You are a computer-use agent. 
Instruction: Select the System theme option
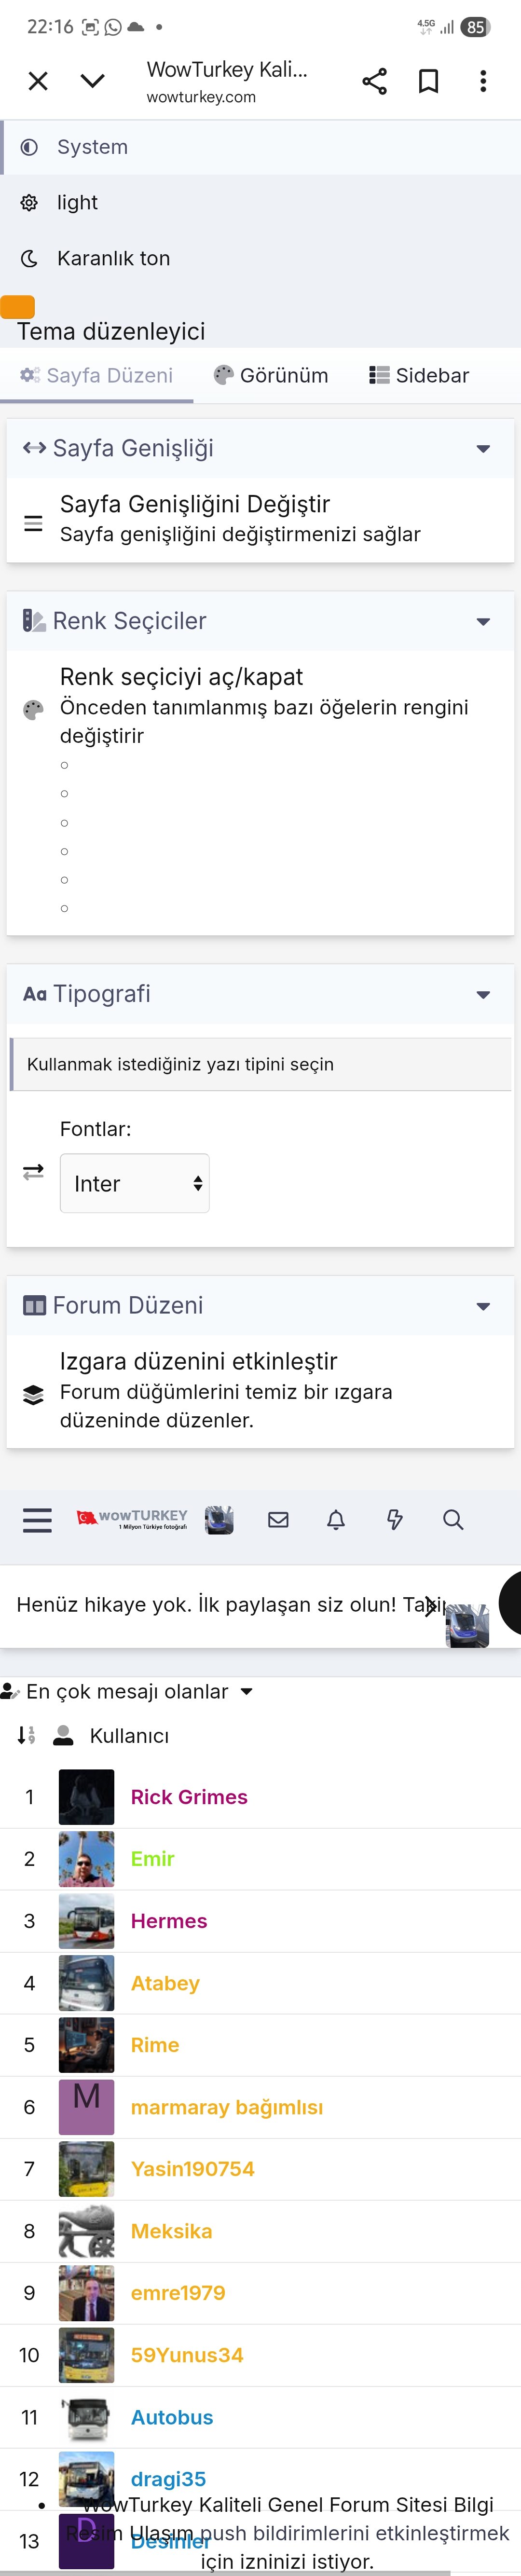(92, 147)
